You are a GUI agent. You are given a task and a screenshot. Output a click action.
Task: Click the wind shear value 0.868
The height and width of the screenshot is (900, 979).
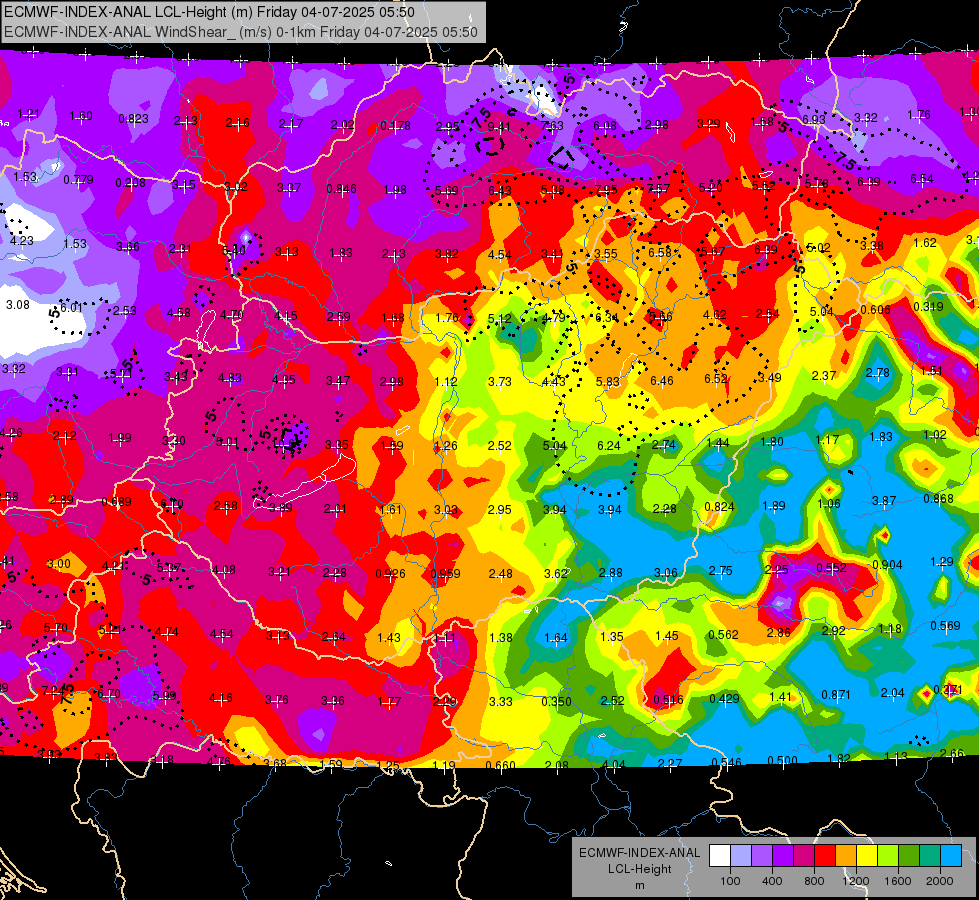coord(938,498)
